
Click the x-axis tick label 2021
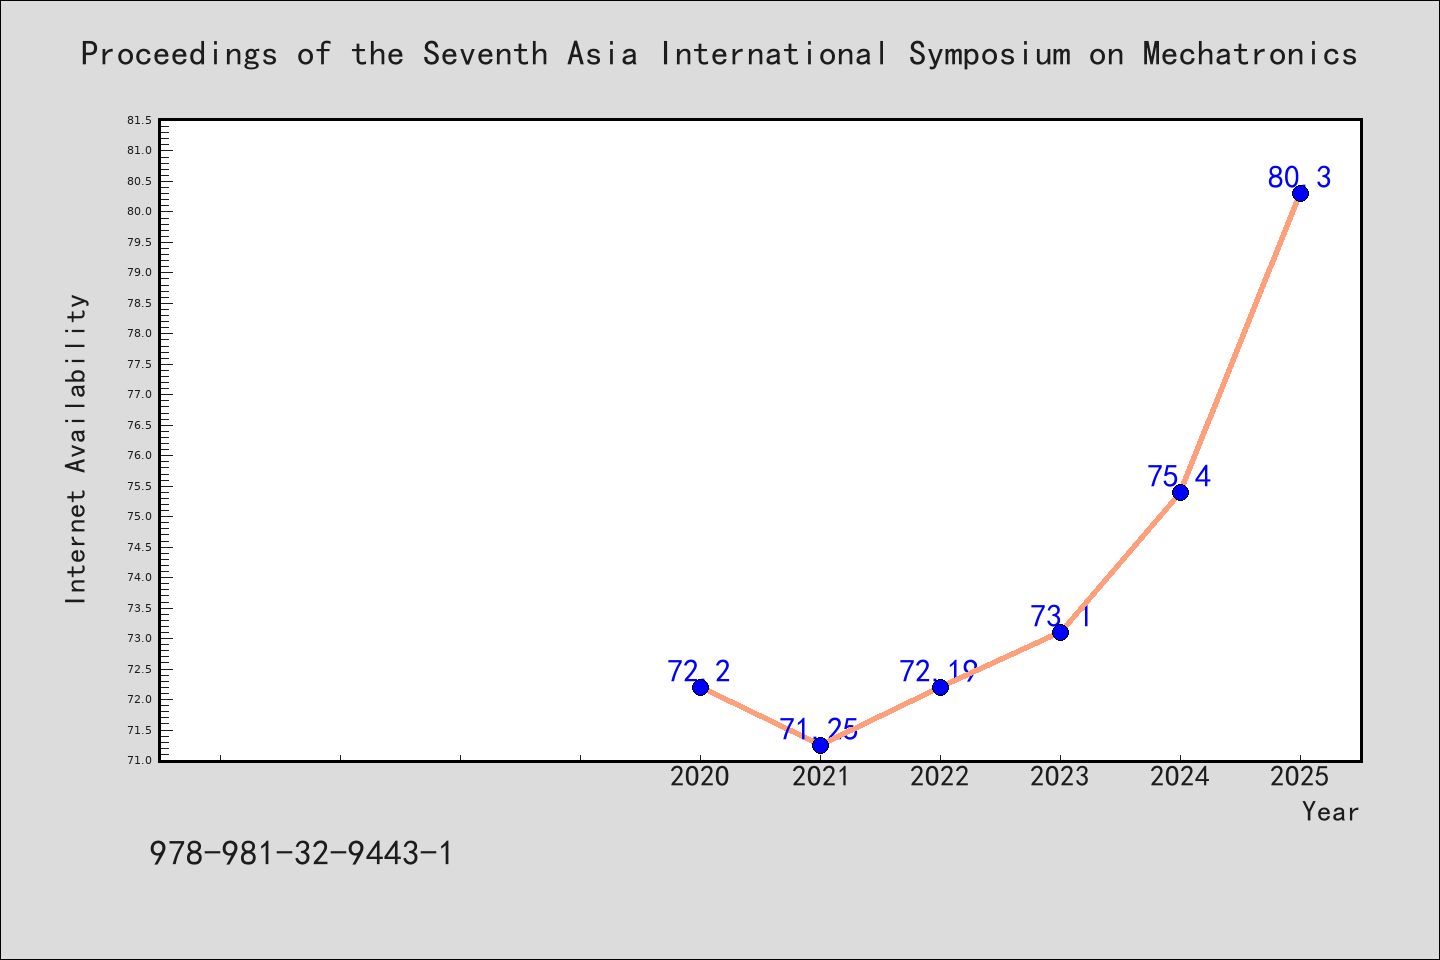(x=820, y=776)
